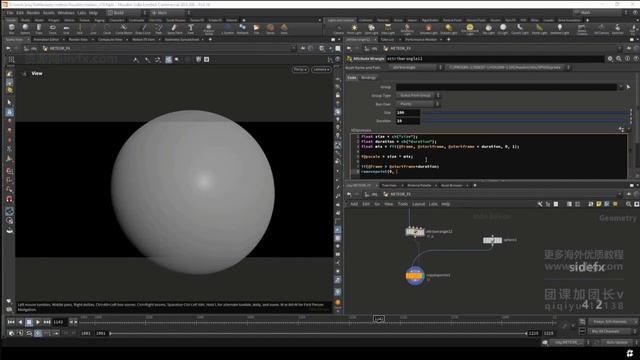
Task: Select the attribwrangle12 node in the network
Action: [415, 232]
